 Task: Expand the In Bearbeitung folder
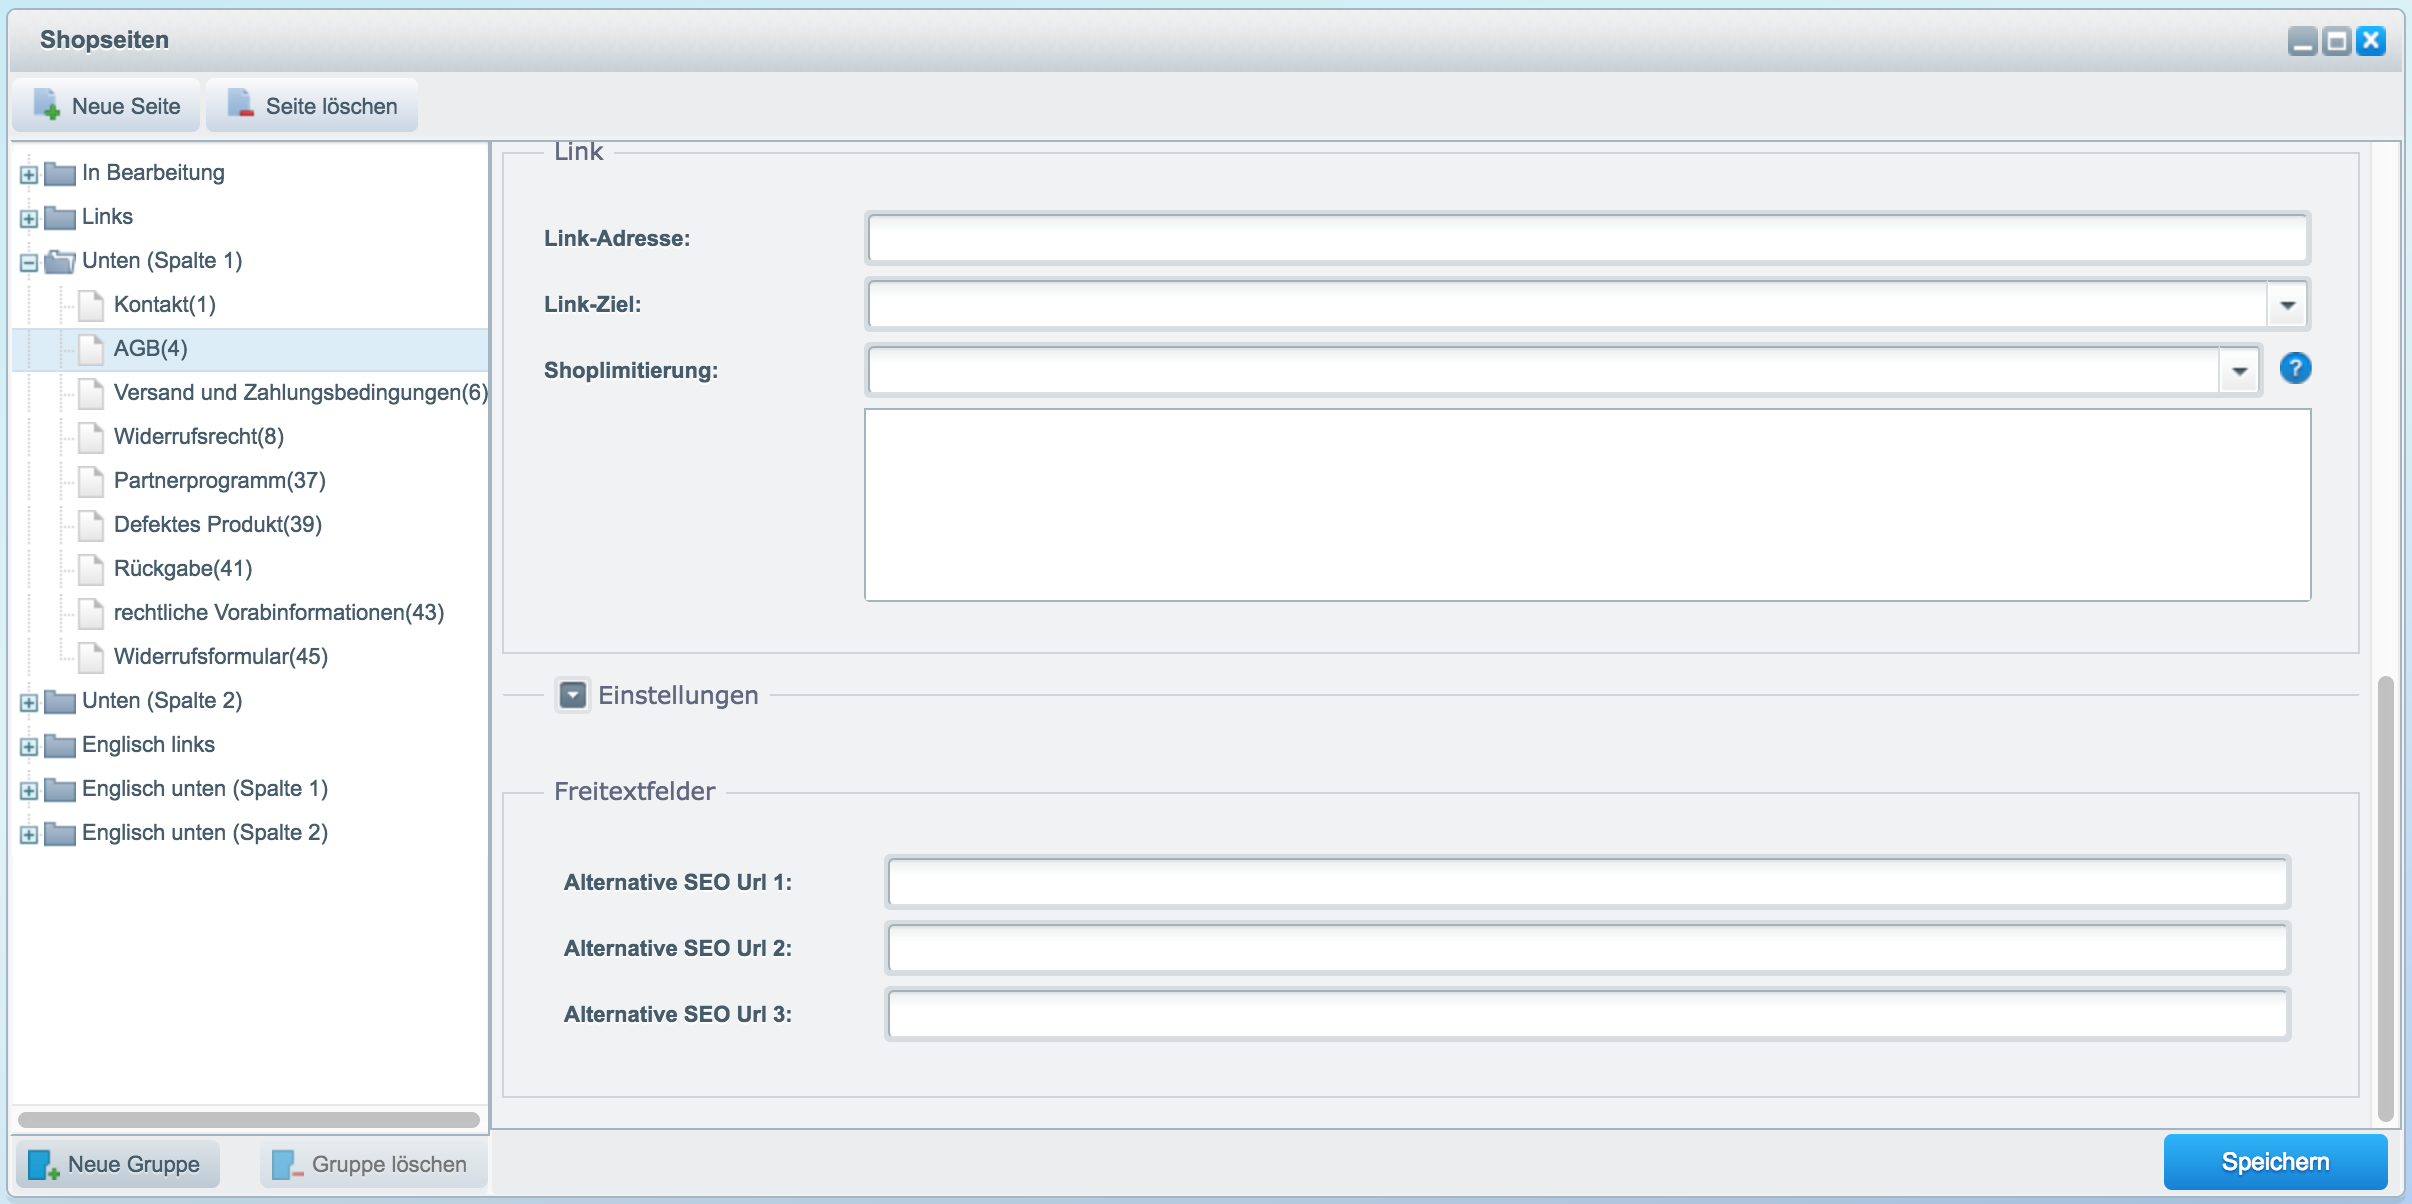click(x=29, y=175)
